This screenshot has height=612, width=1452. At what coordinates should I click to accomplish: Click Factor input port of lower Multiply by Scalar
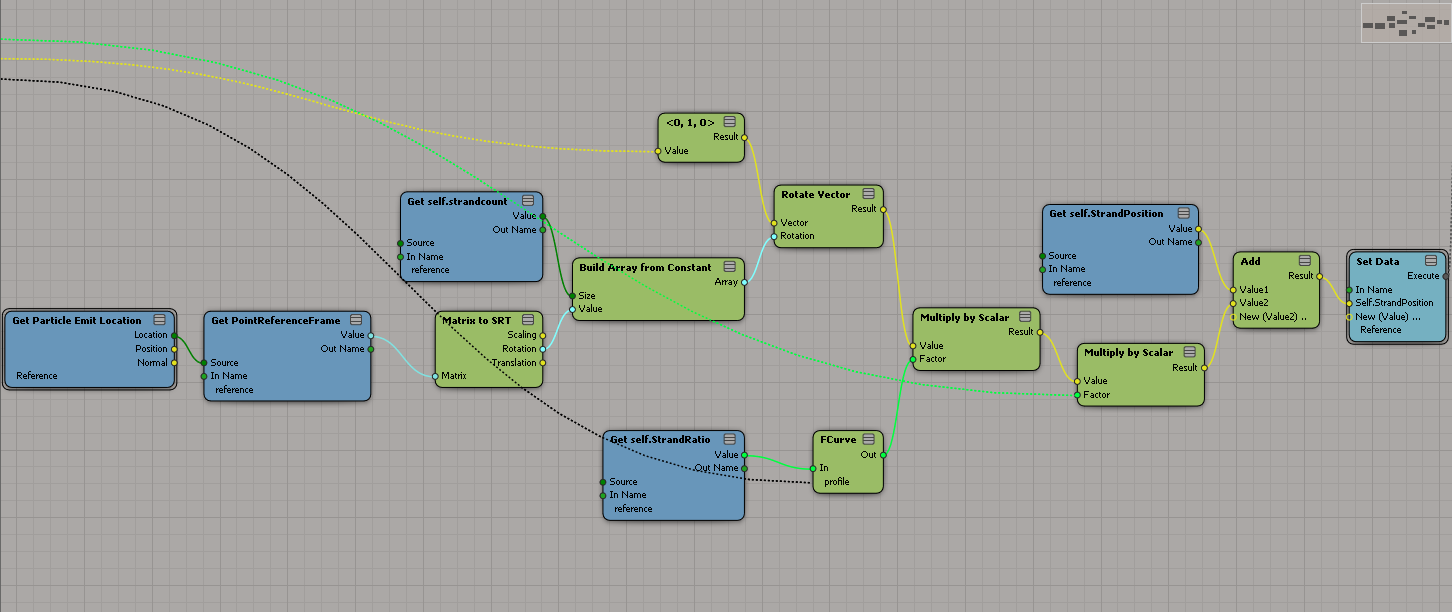(1076, 395)
